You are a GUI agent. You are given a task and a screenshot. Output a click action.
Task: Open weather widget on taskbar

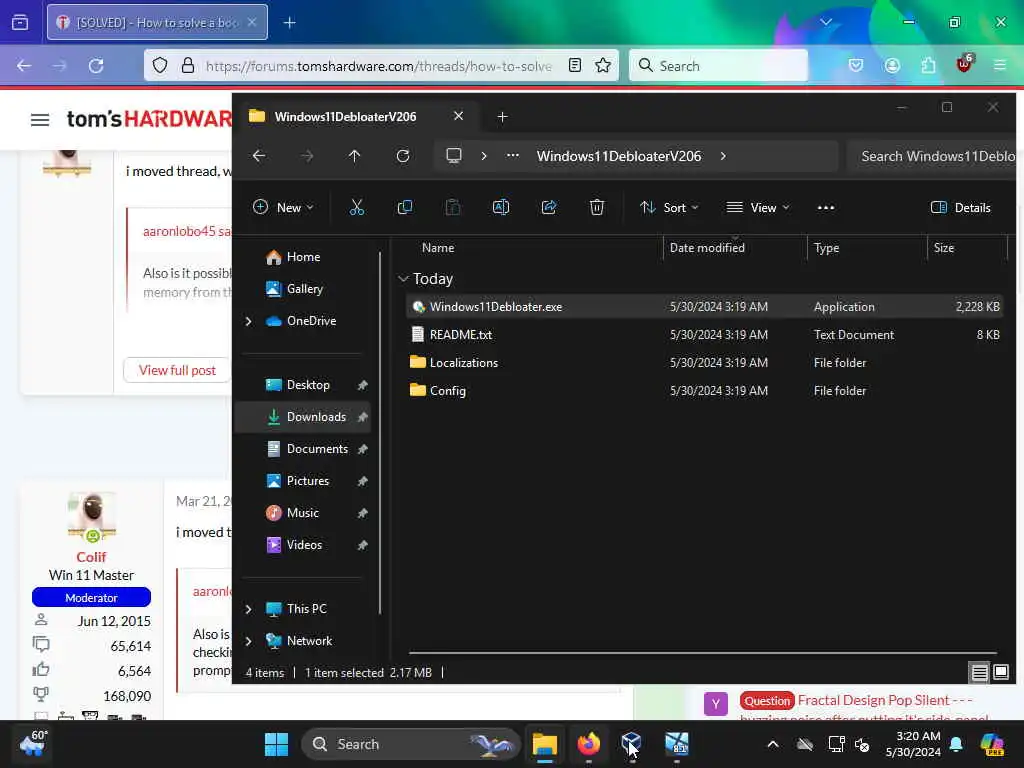[33, 743]
